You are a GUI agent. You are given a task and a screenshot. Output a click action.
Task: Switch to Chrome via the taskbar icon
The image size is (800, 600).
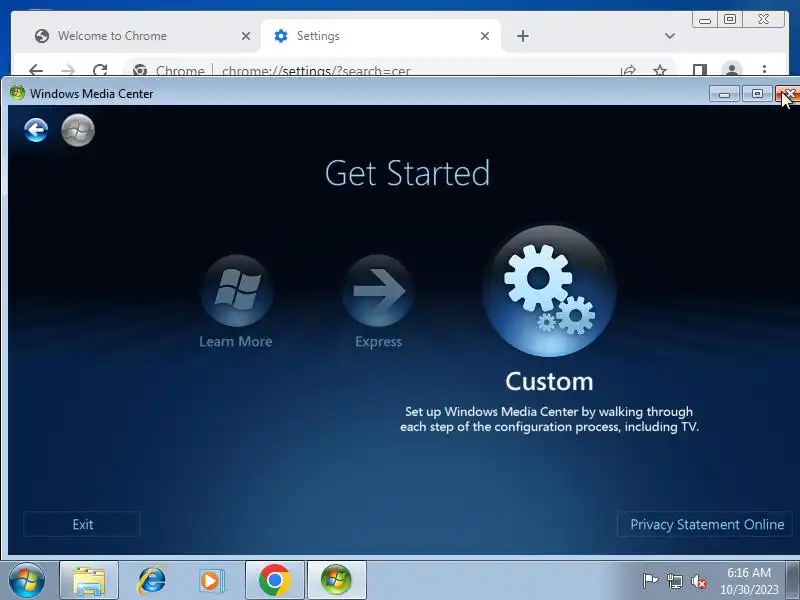coord(274,581)
